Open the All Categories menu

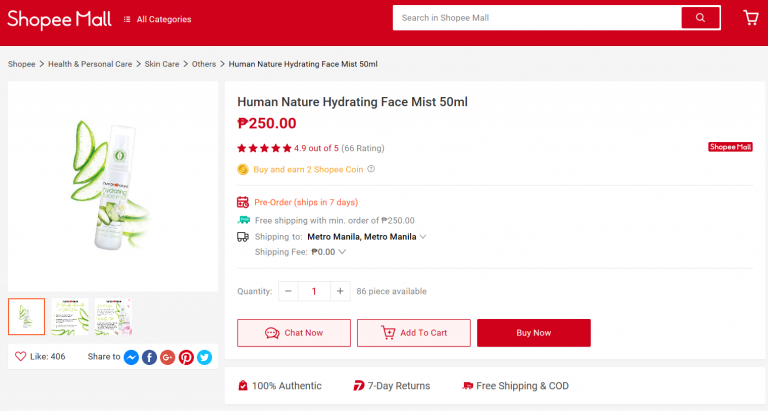click(x=157, y=19)
